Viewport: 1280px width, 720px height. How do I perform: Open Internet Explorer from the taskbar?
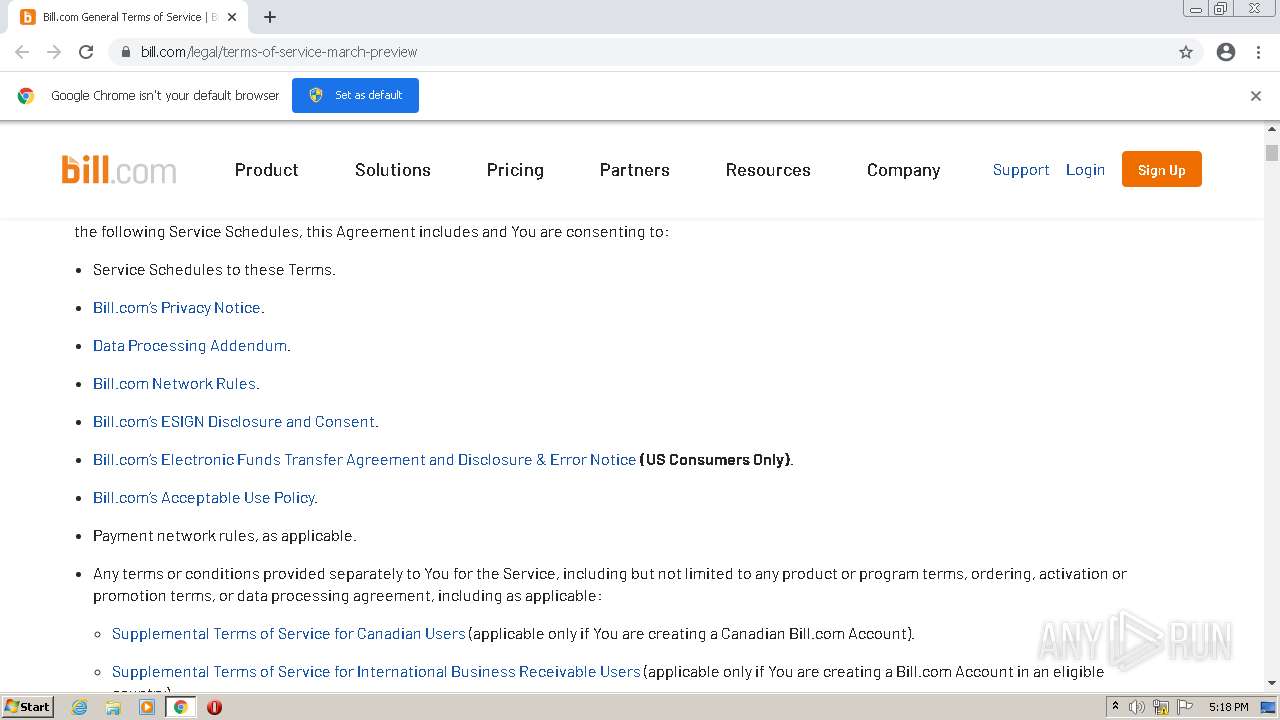[x=80, y=707]
